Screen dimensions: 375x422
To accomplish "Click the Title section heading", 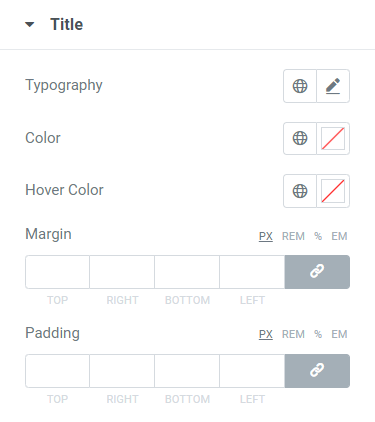I will click(67, 25).
